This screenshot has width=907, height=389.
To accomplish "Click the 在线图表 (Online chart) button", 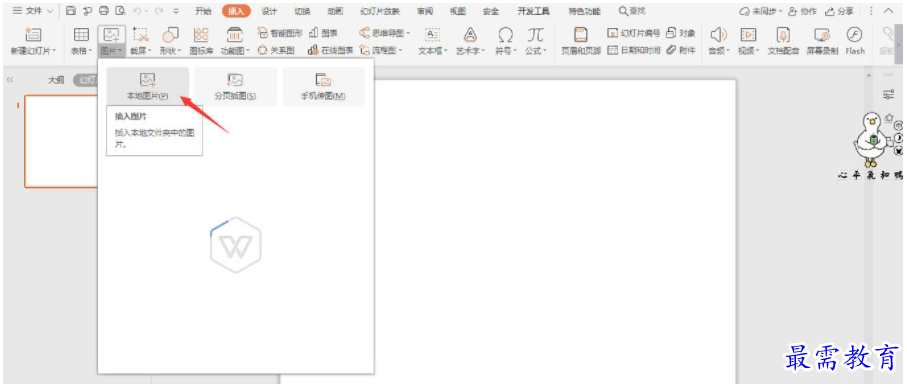I will pos(330,50).
